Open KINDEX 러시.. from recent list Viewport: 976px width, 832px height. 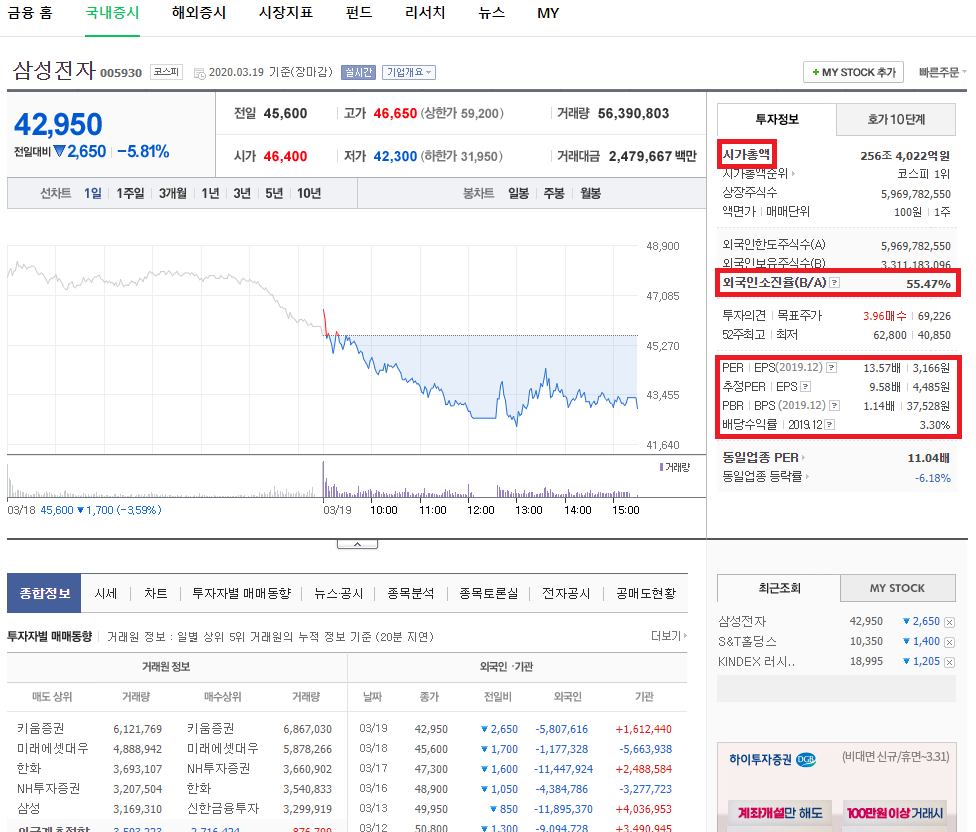[756, 661]
